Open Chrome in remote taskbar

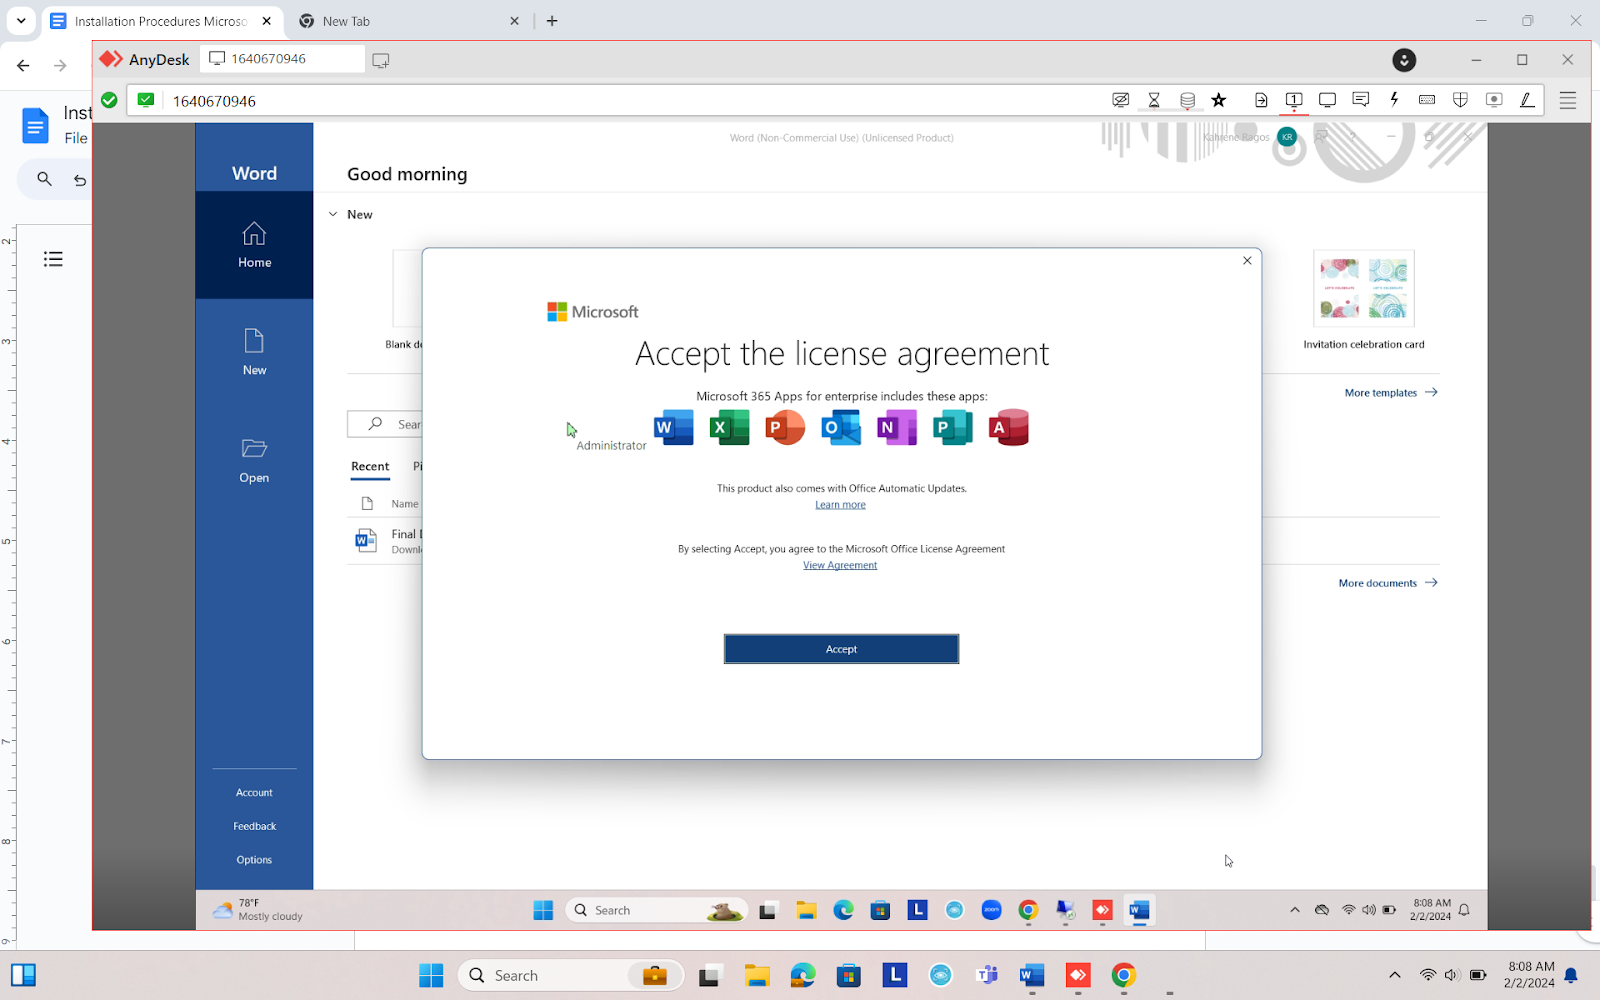click(1028, 910)
